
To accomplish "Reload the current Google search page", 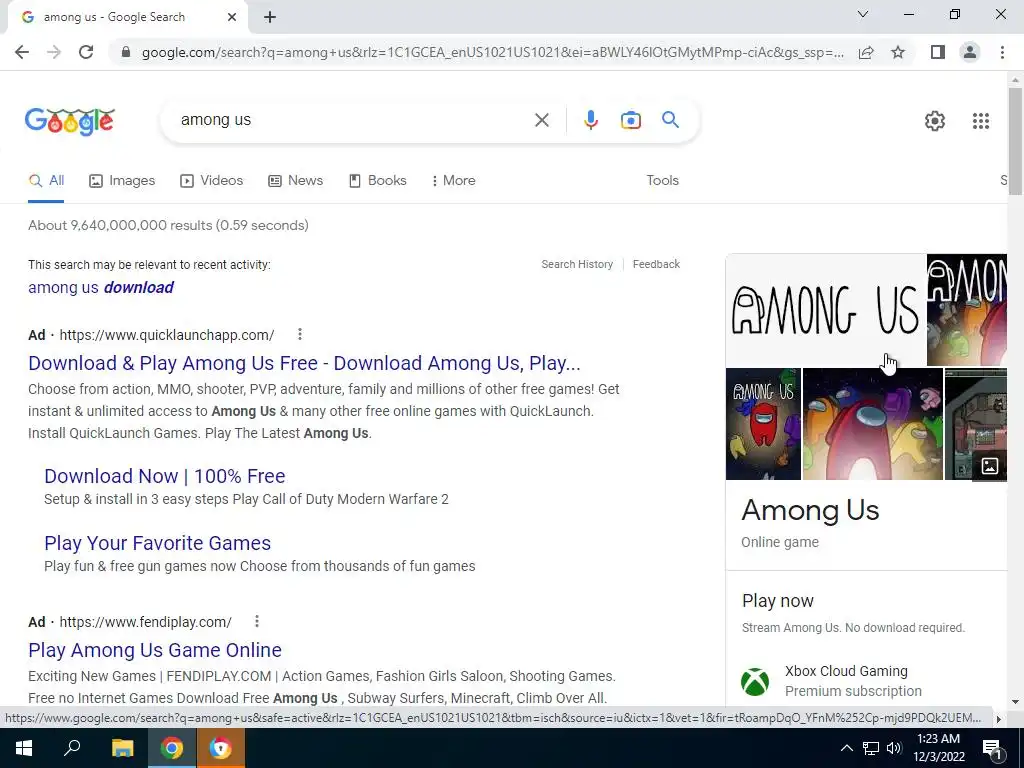I will tap(86, 52).
